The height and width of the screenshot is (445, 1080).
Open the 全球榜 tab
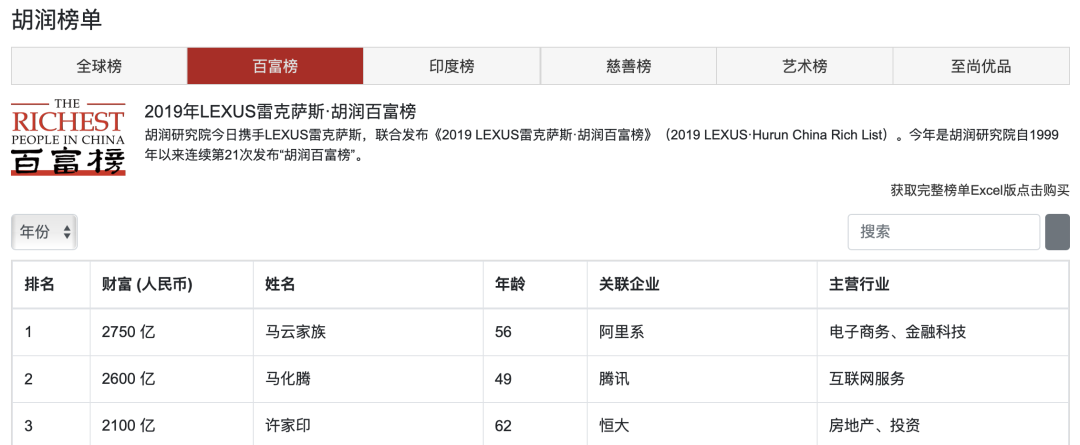(99, 66)
